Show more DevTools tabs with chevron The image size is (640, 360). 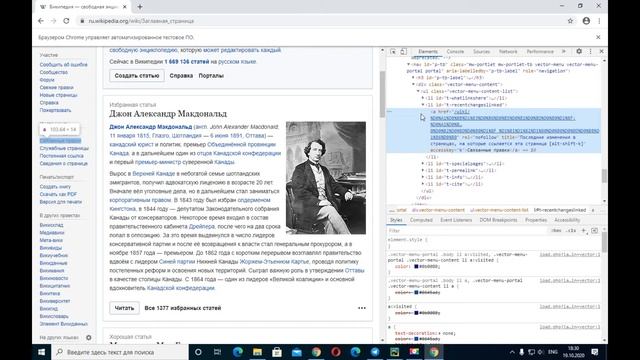point(564,51)
